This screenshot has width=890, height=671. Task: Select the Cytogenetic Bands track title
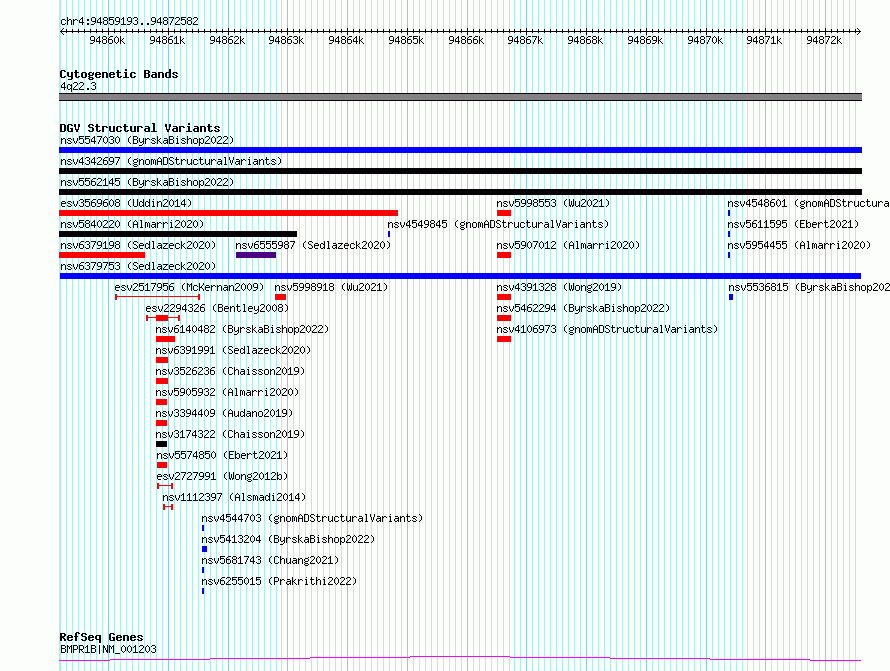click(x=119, y=74)
